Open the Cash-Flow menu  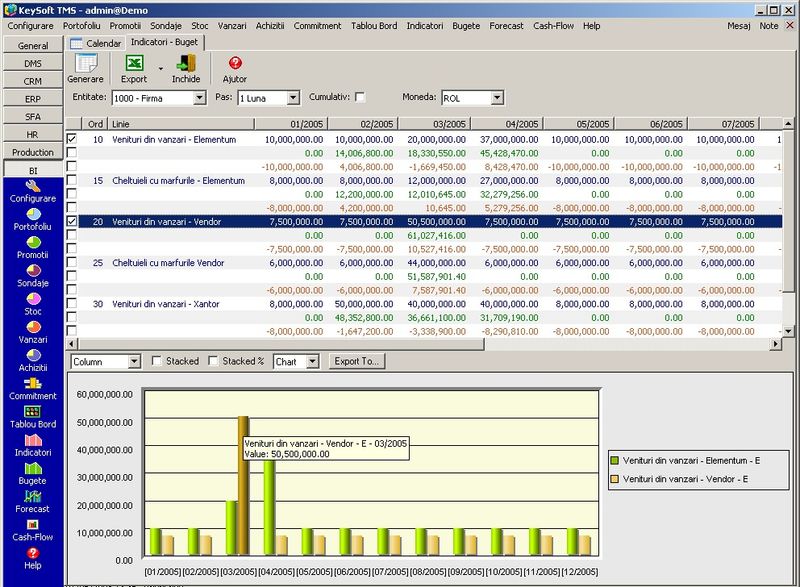coord(553,25)
